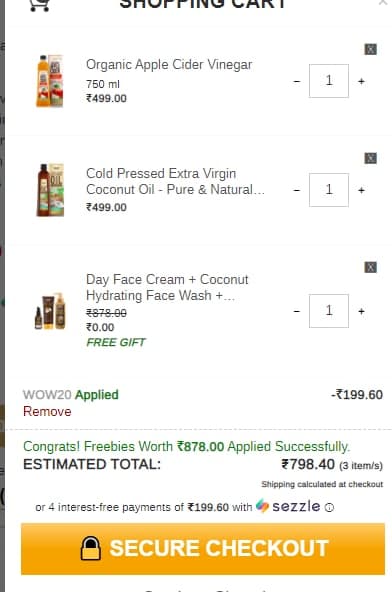The image size is (392, 592).
Task: Open Organic Apple Cider Vinegar product link
Action: point(169,64)
